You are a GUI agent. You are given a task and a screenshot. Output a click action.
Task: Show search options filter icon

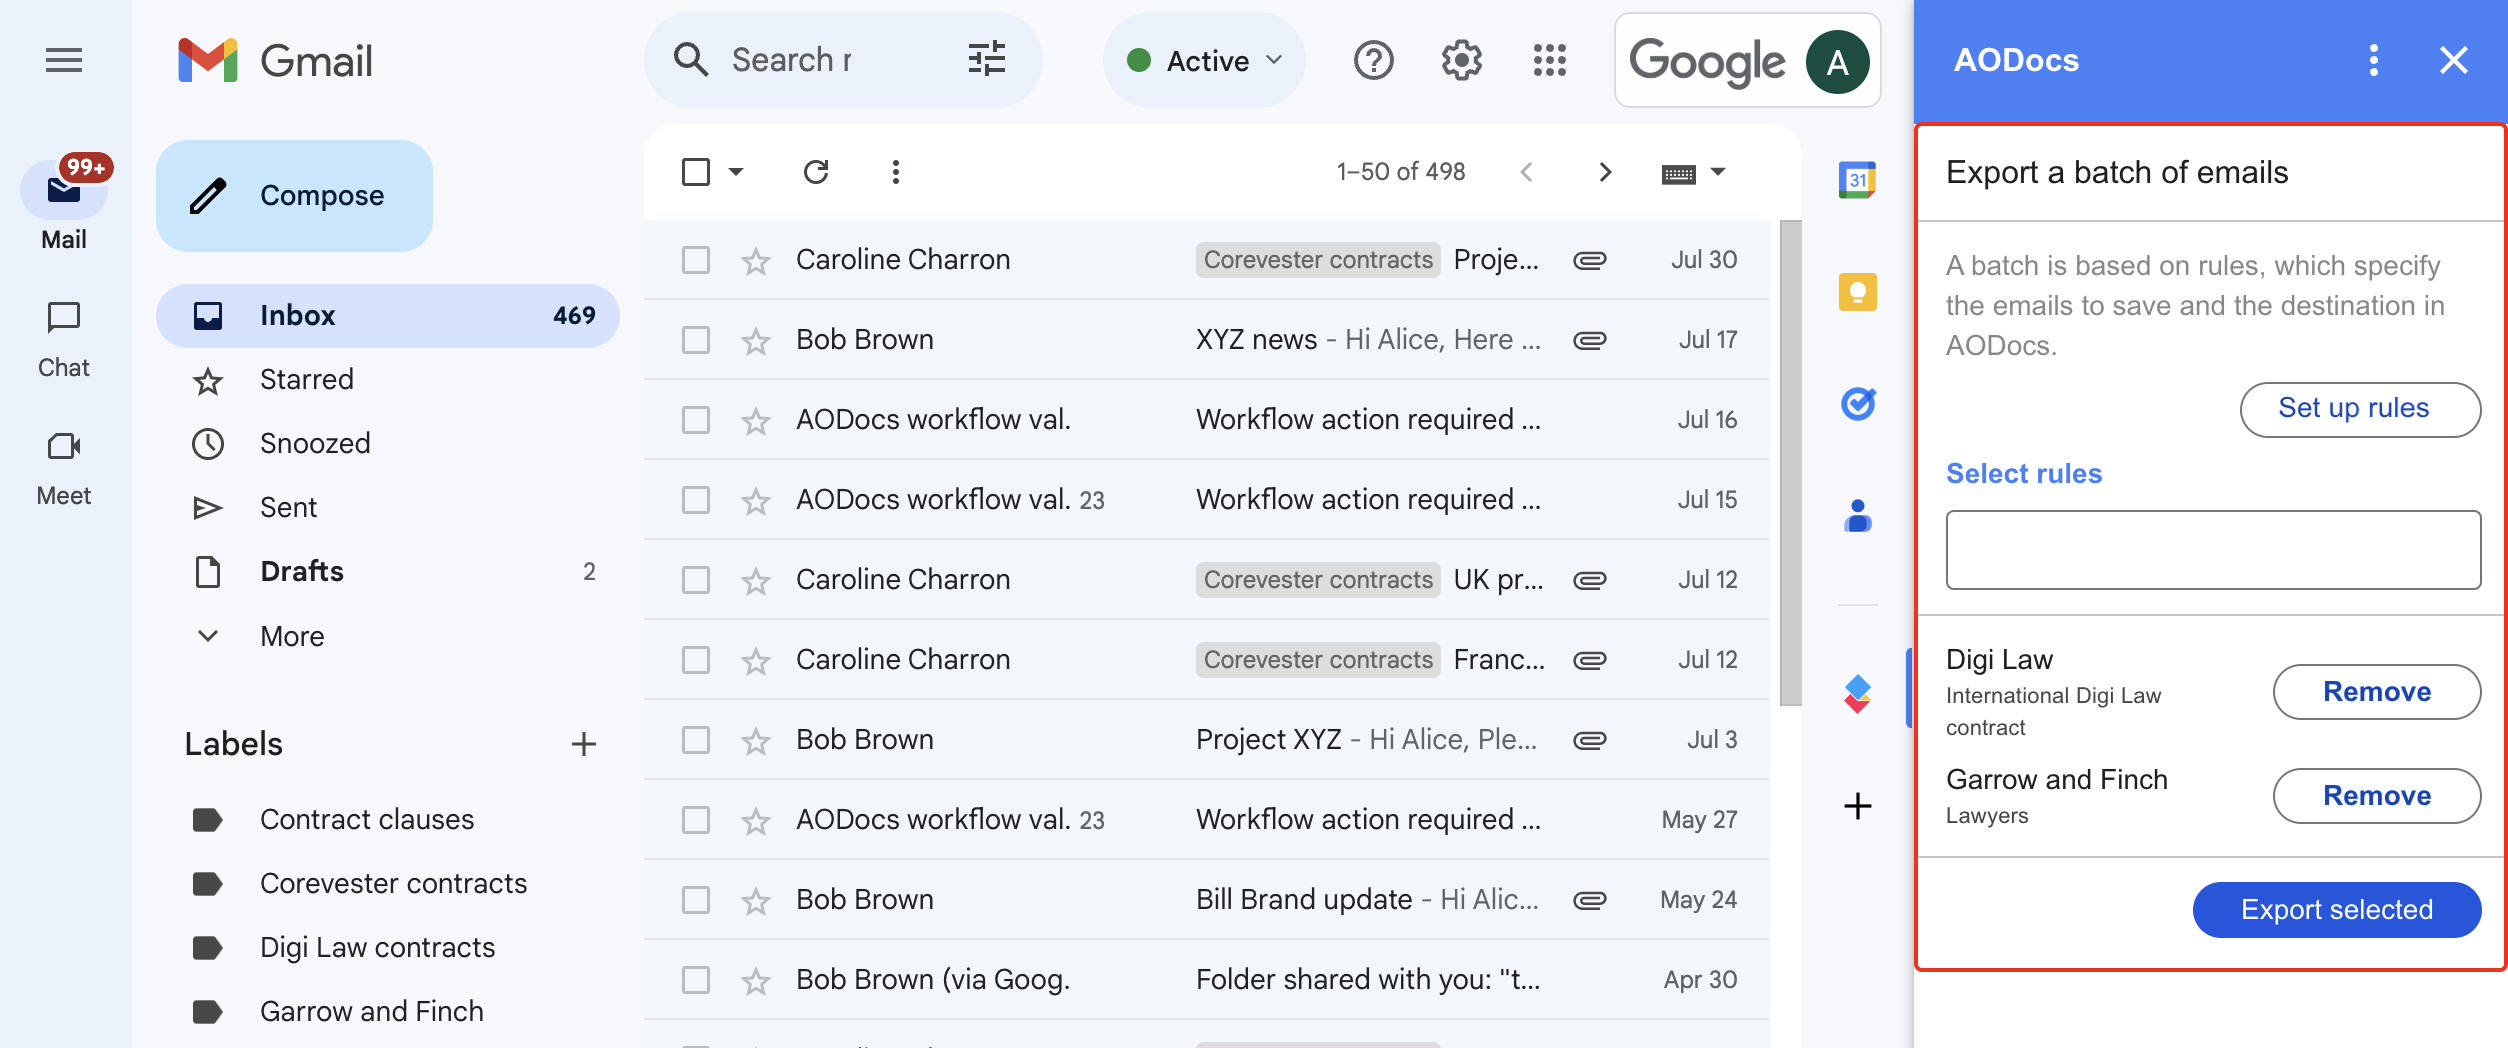(x=986, y=60)
